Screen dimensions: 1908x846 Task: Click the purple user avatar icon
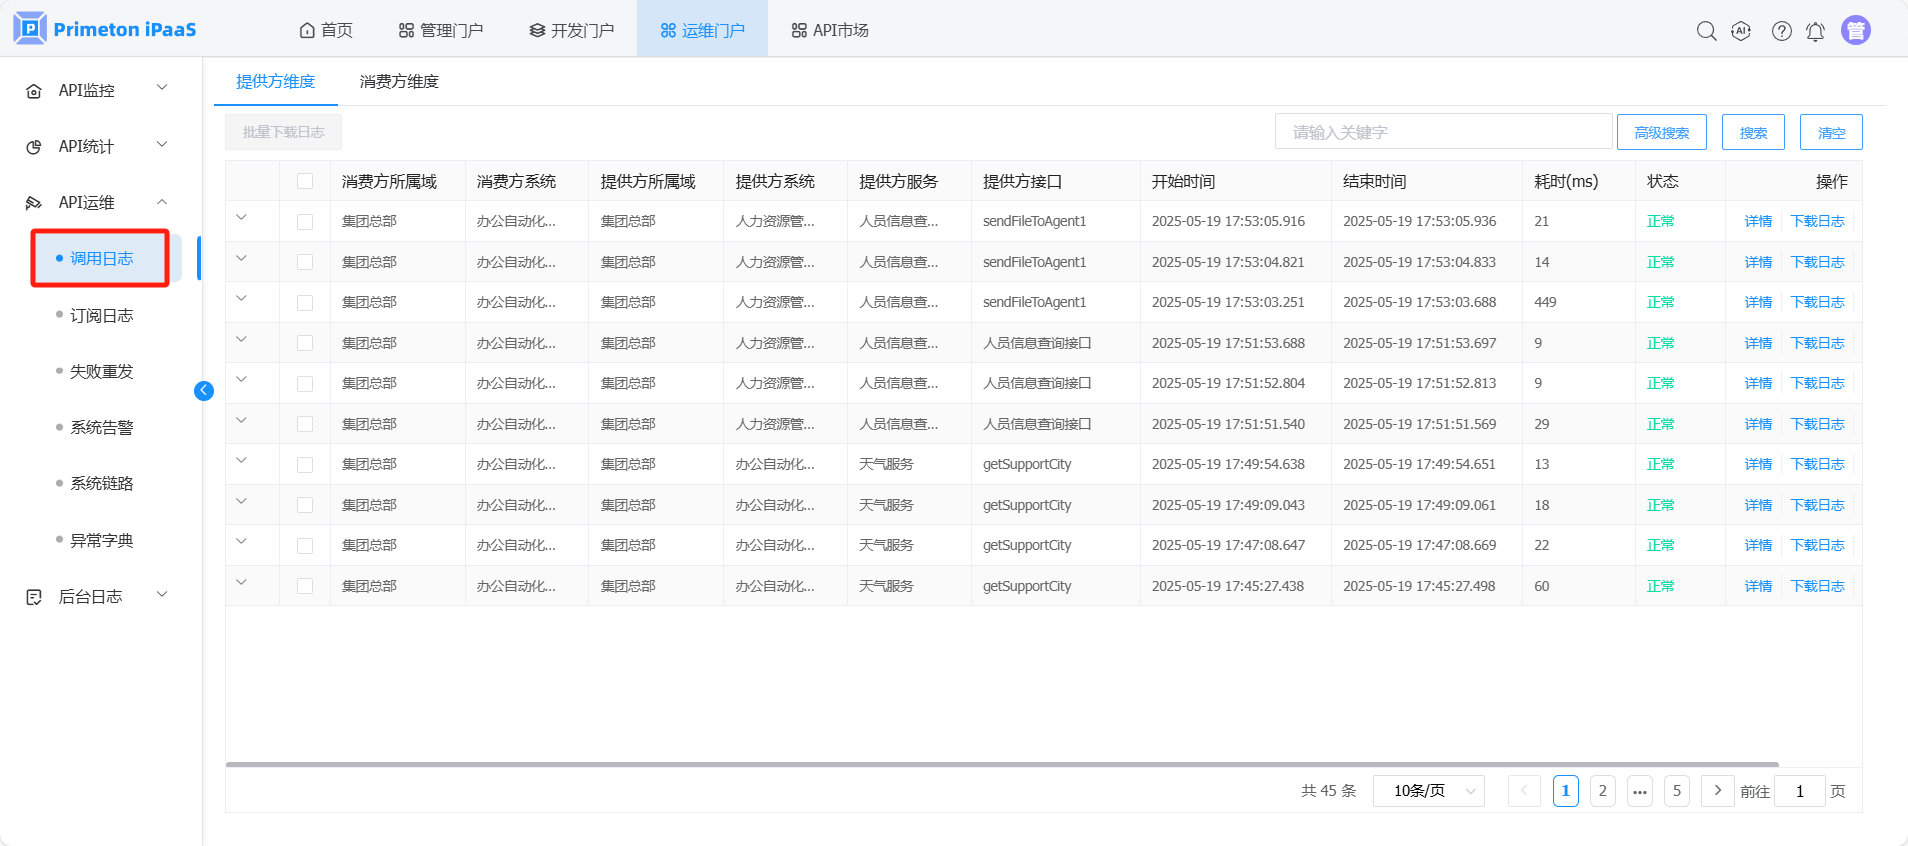(x=1856, y=31)
